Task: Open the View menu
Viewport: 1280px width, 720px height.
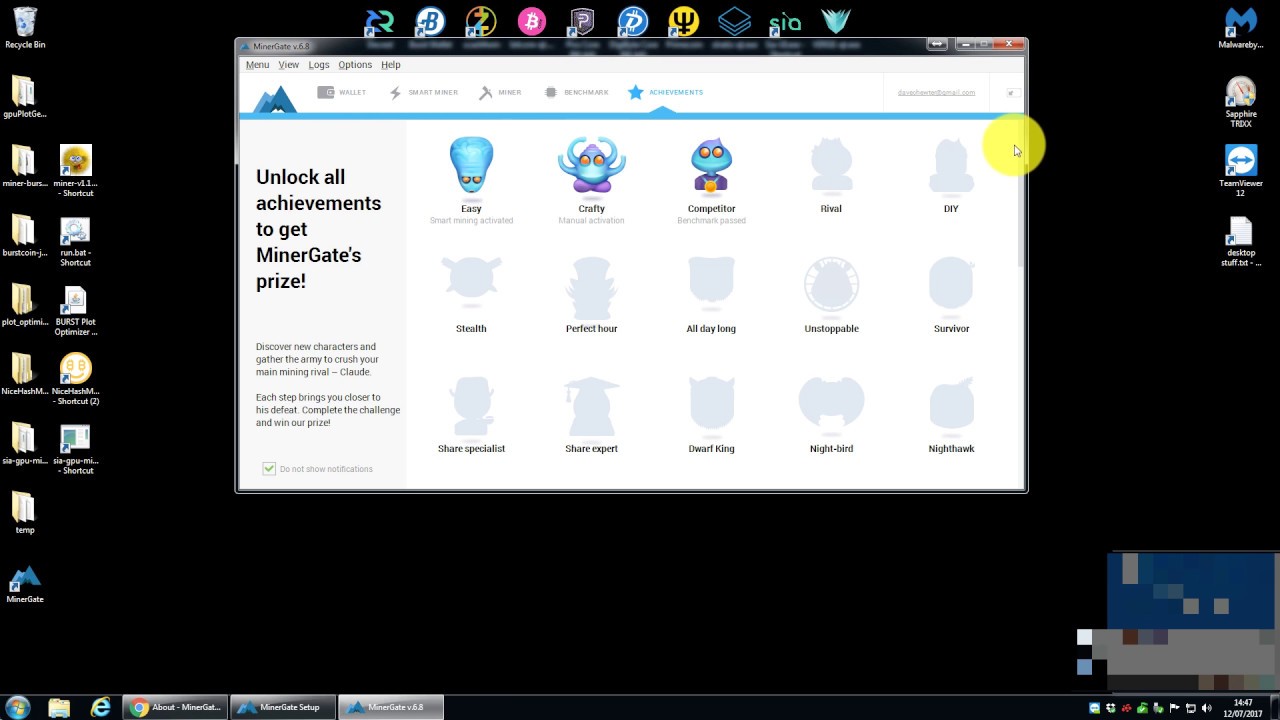Action: (288, 65)
